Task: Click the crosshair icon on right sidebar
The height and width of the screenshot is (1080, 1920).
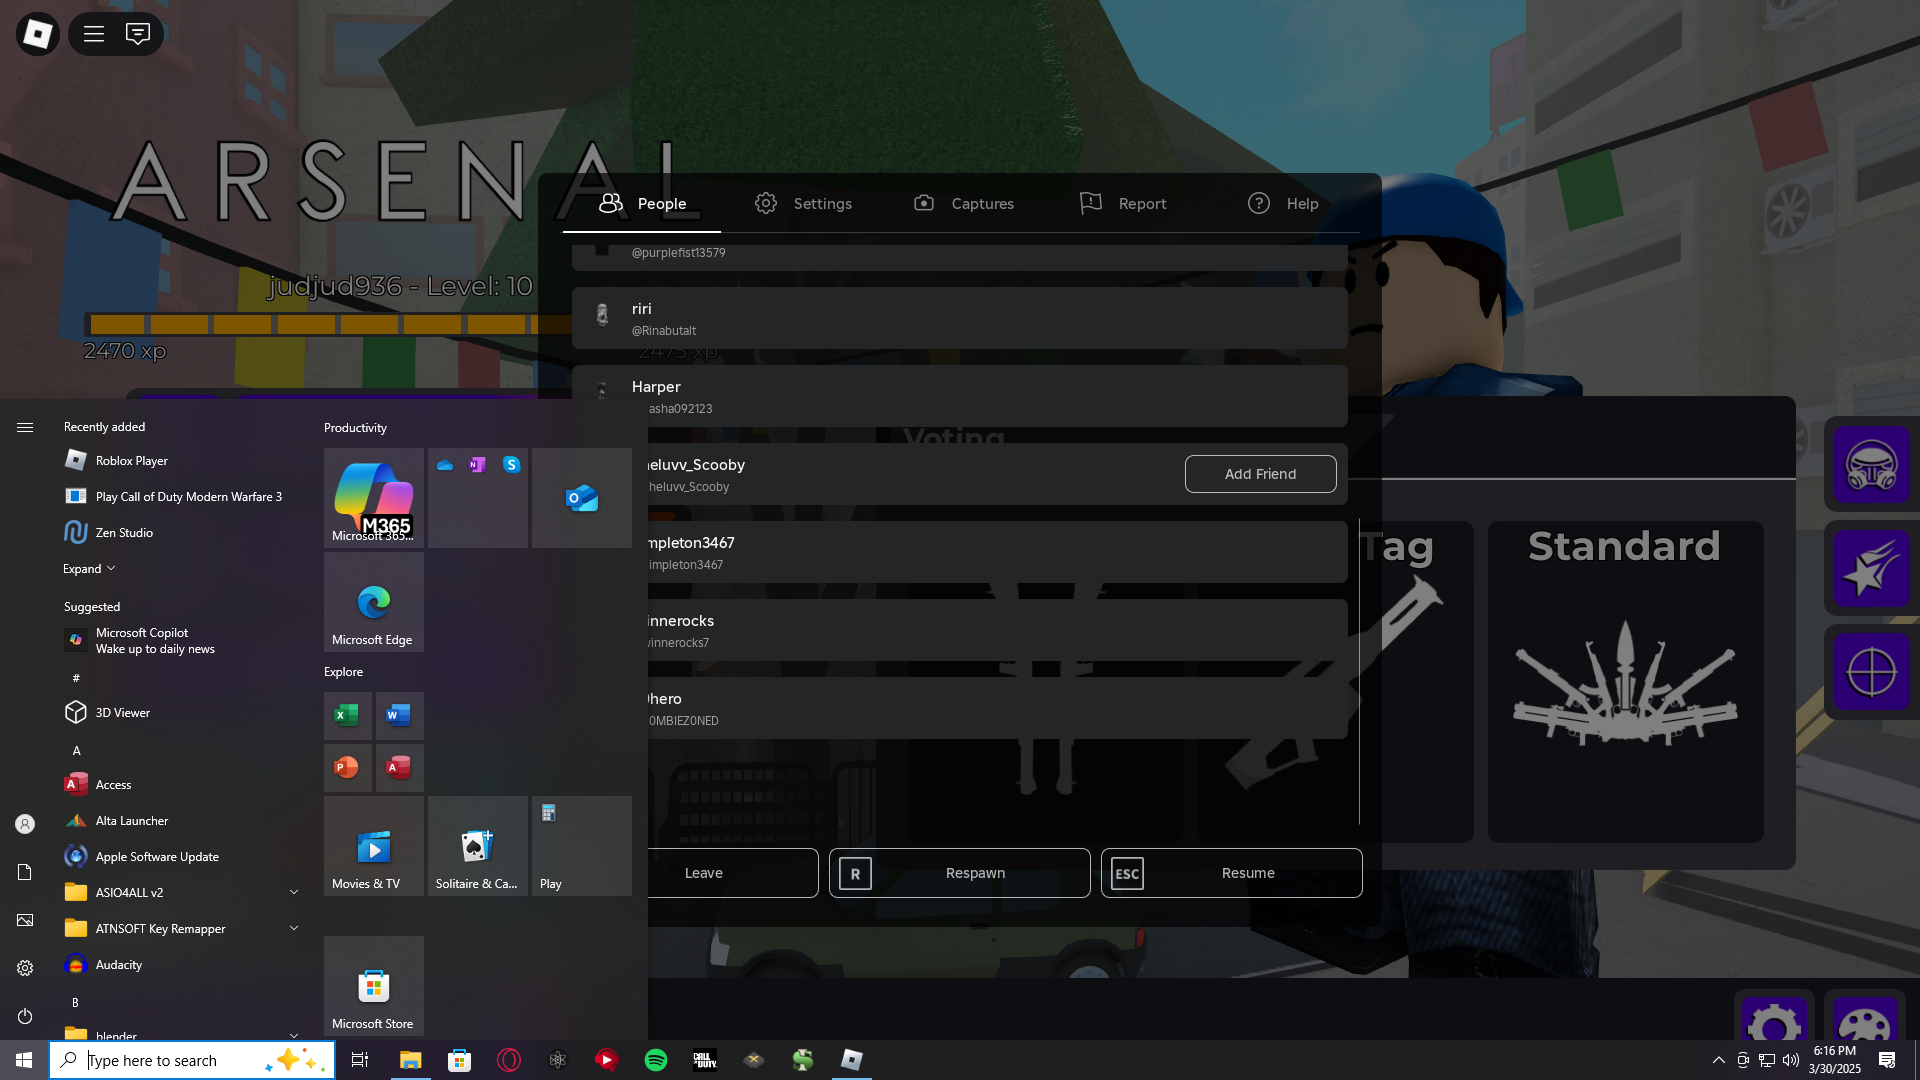Action: click(1871, 672)
